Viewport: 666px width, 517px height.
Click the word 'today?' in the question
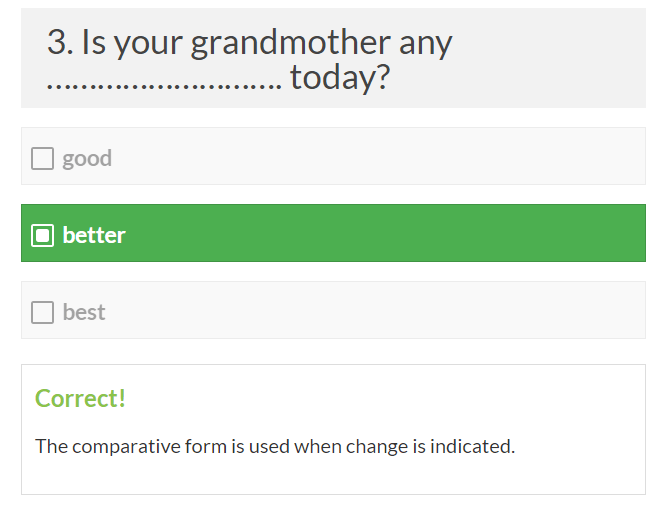coord(339,78)
